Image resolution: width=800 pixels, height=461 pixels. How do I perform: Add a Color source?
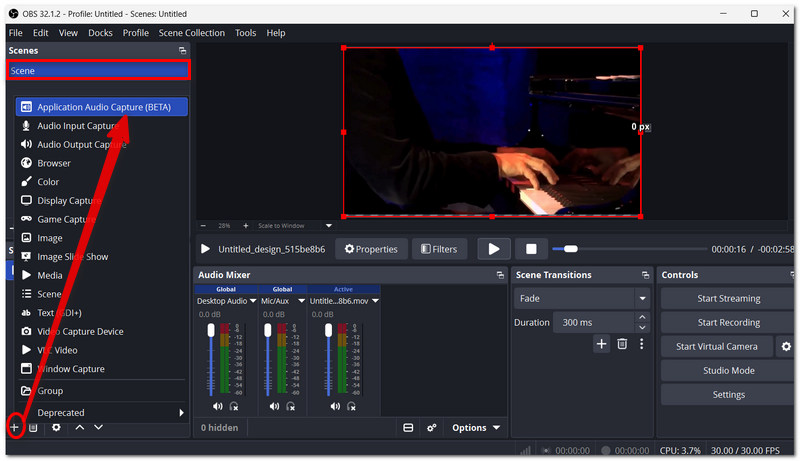[102, 182]
